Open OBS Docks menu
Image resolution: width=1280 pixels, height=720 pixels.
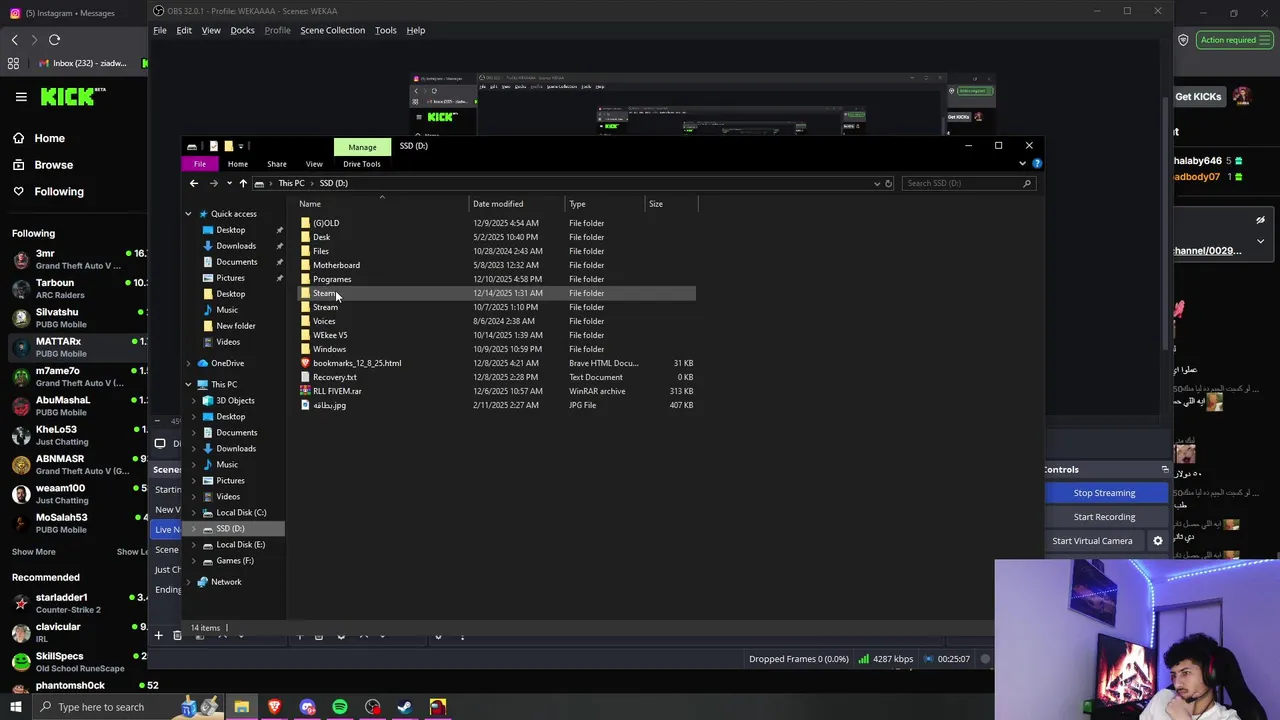[242, 30]
